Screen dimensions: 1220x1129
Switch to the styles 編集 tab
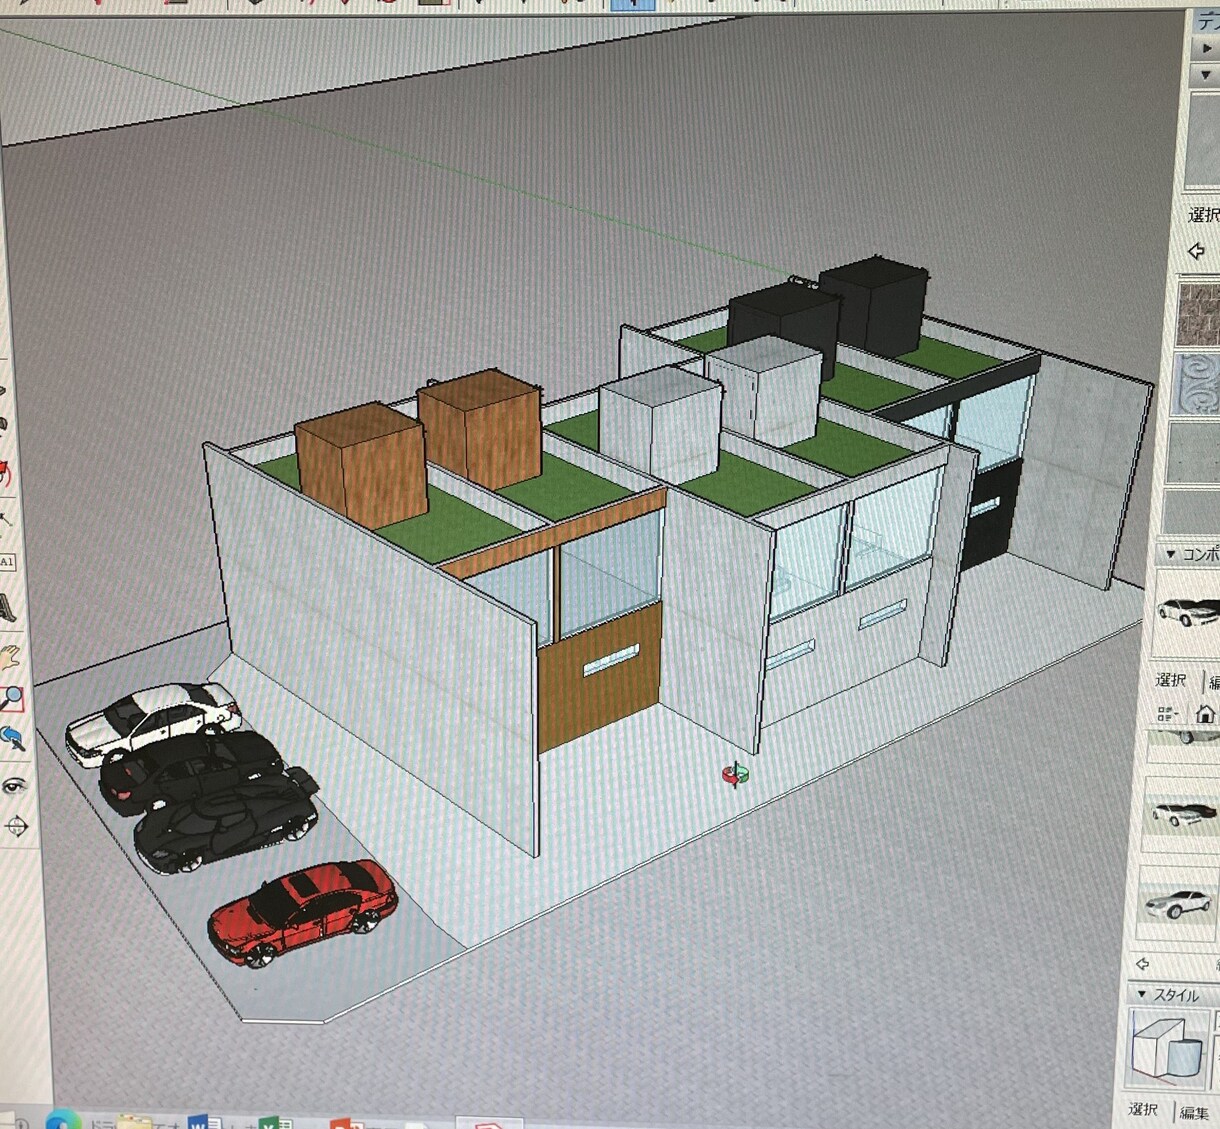(1194, 1111)
